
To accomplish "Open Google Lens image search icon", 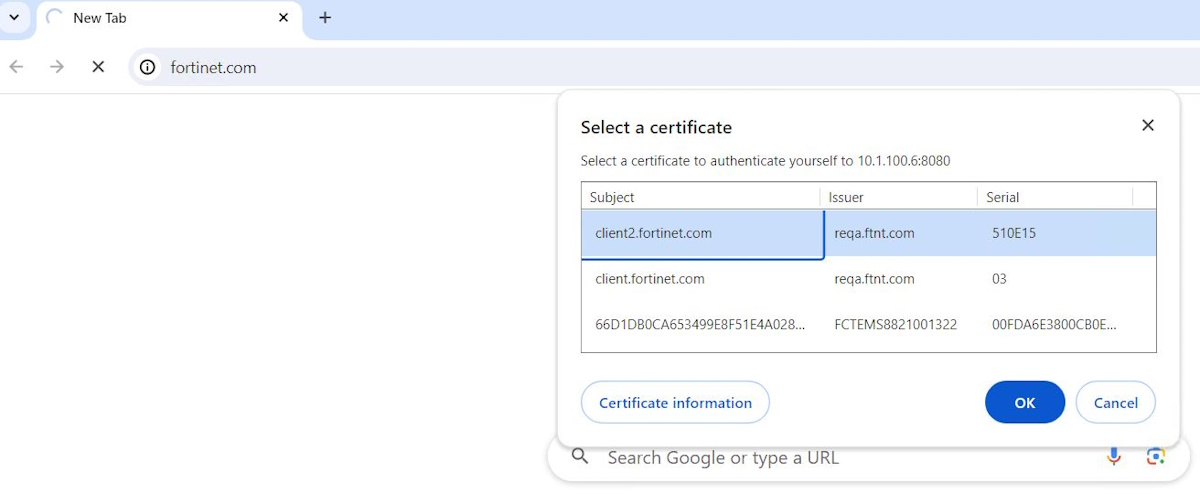I will 1156,457.
